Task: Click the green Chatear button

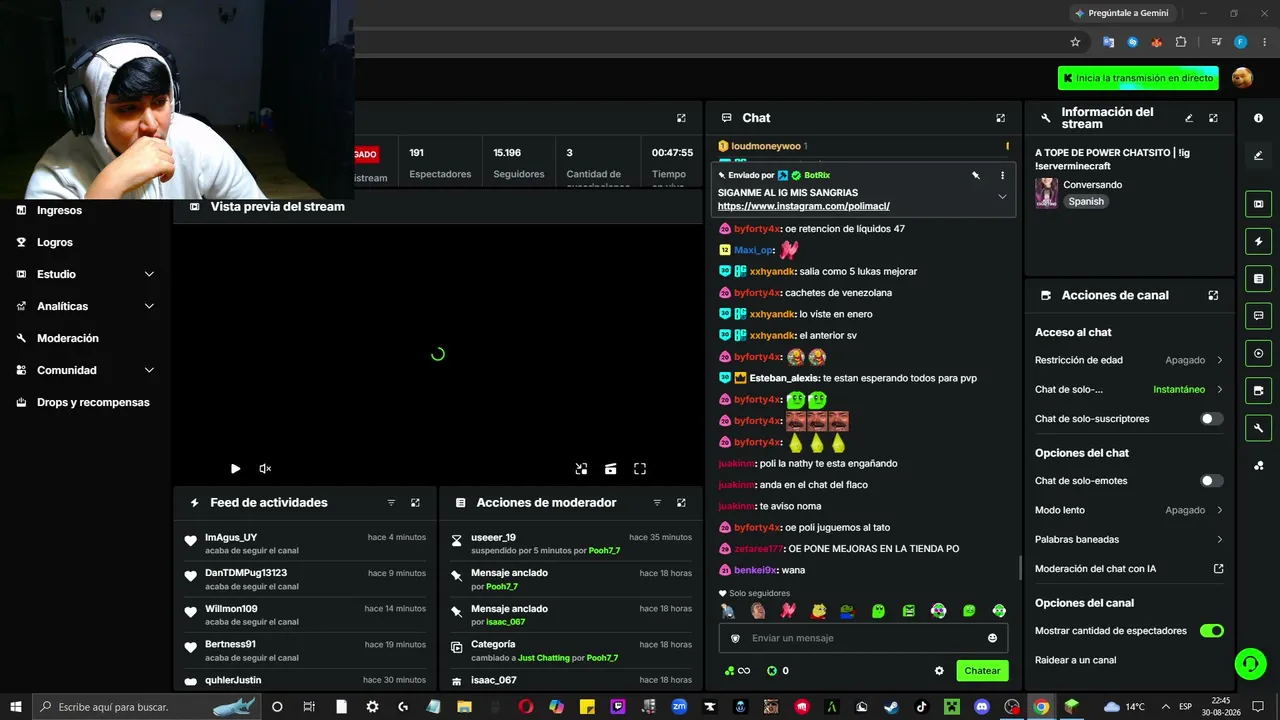Action: (x=982, y=671)
